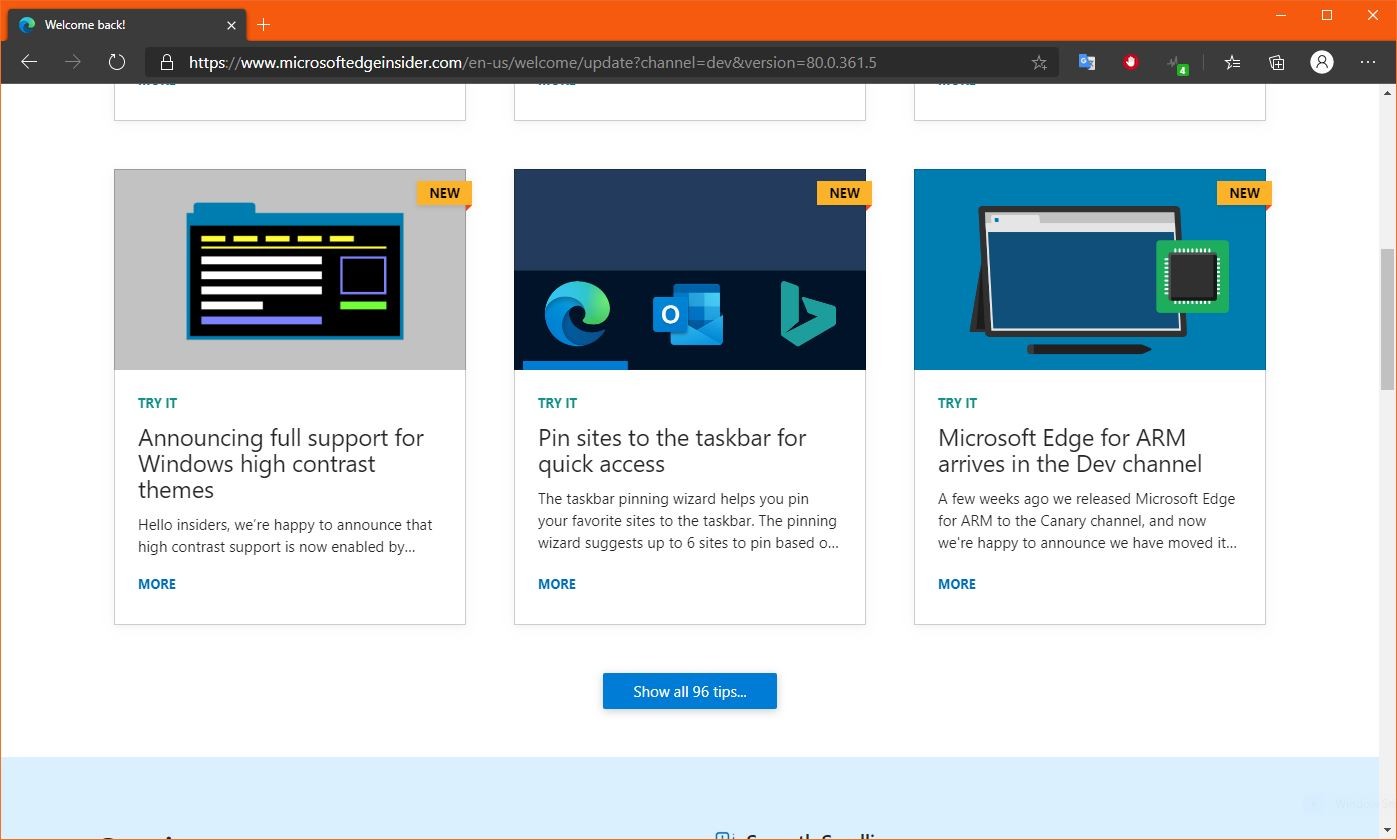Open MORE link for high contrast themes
Screen dimensions: 1397x840
157,584
